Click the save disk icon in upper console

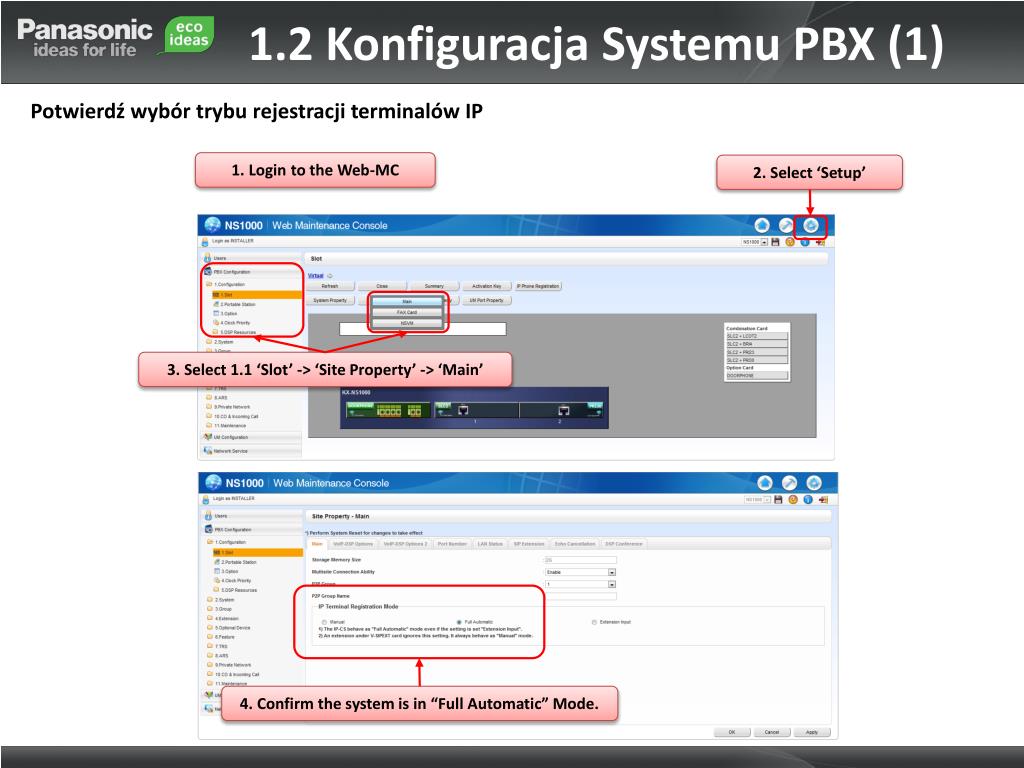tap(775, 242)
